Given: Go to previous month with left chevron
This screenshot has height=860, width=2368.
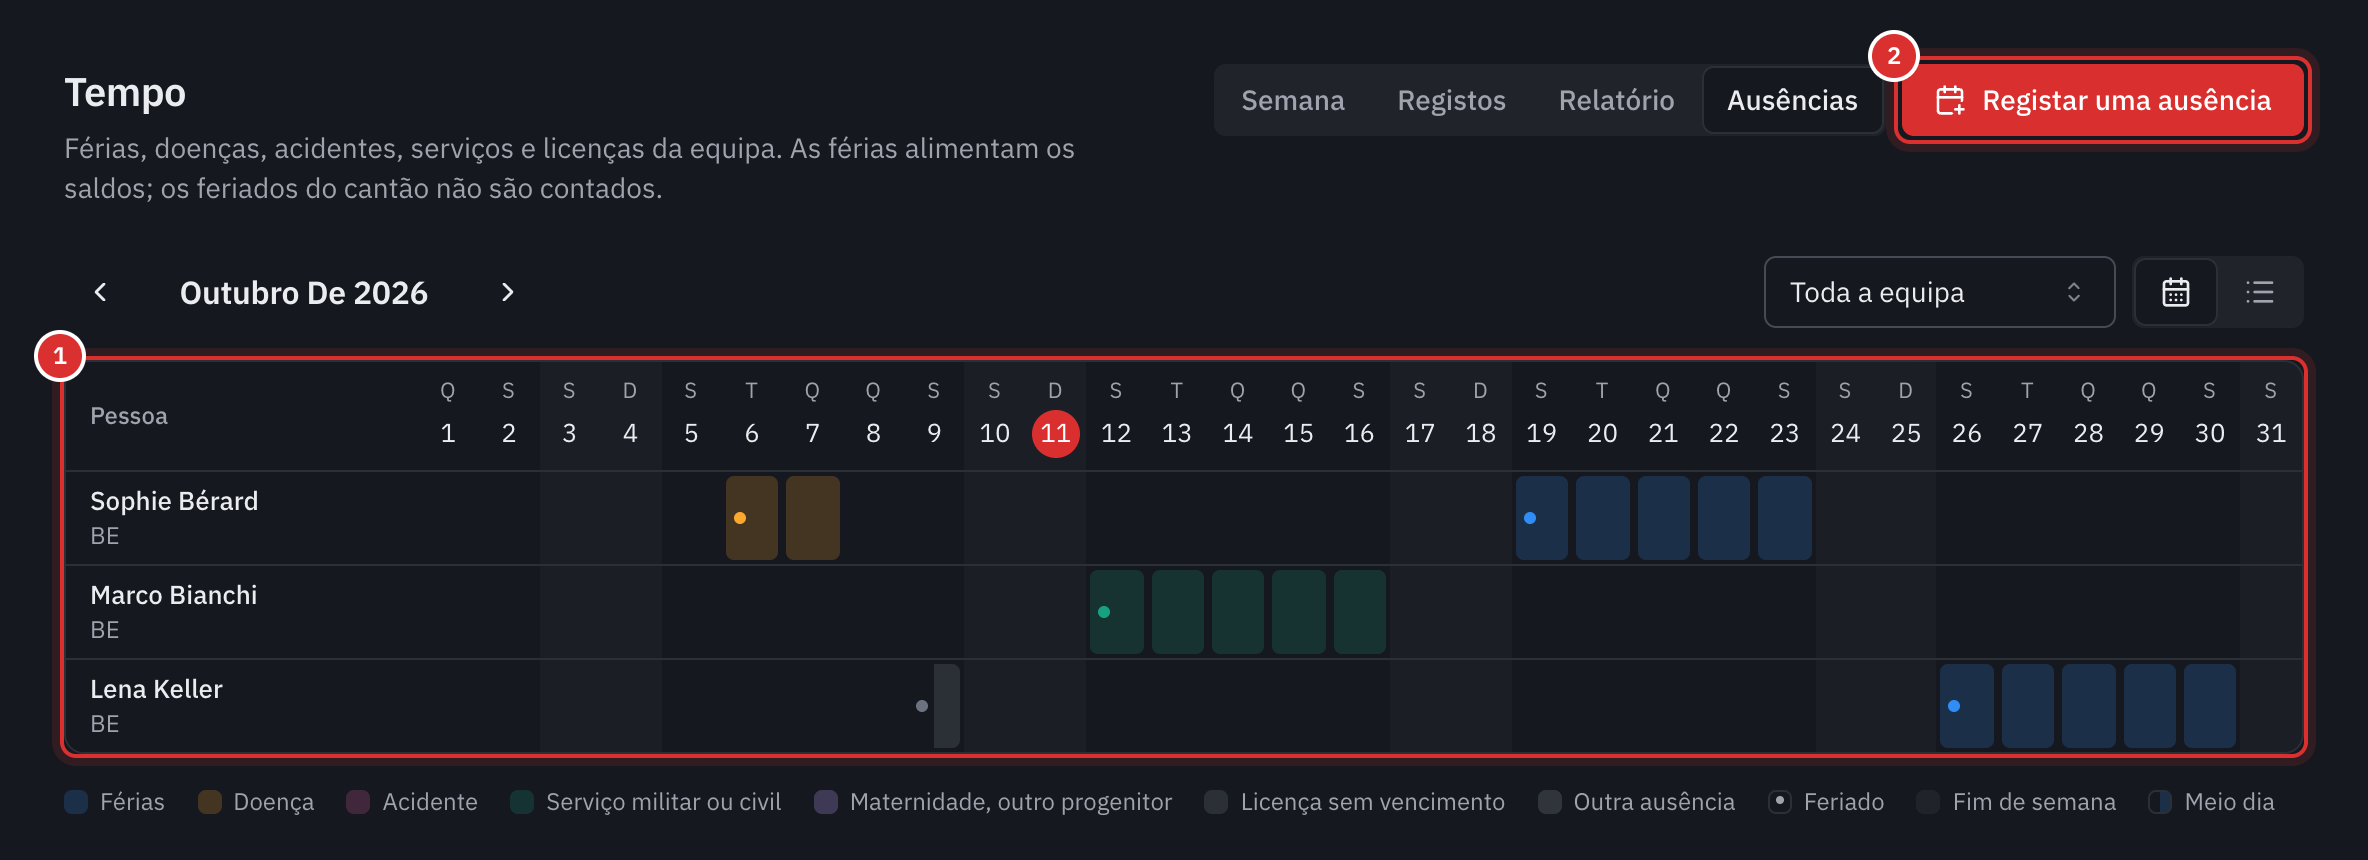Looking at the screenshot, I should pyautogui.click(x=100, y=292).
